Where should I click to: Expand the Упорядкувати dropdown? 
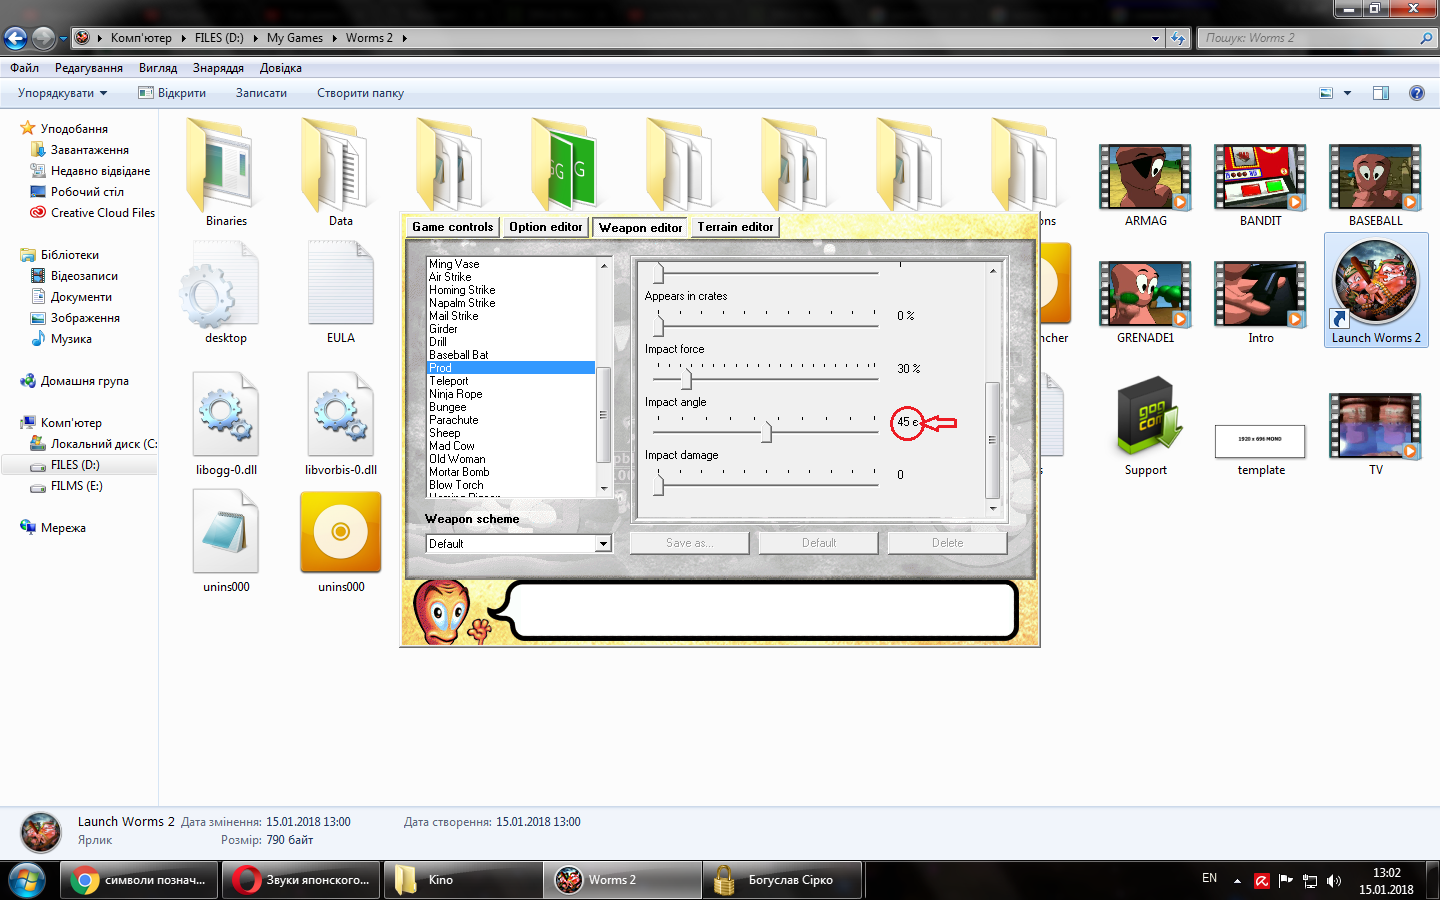pos(62,93)
